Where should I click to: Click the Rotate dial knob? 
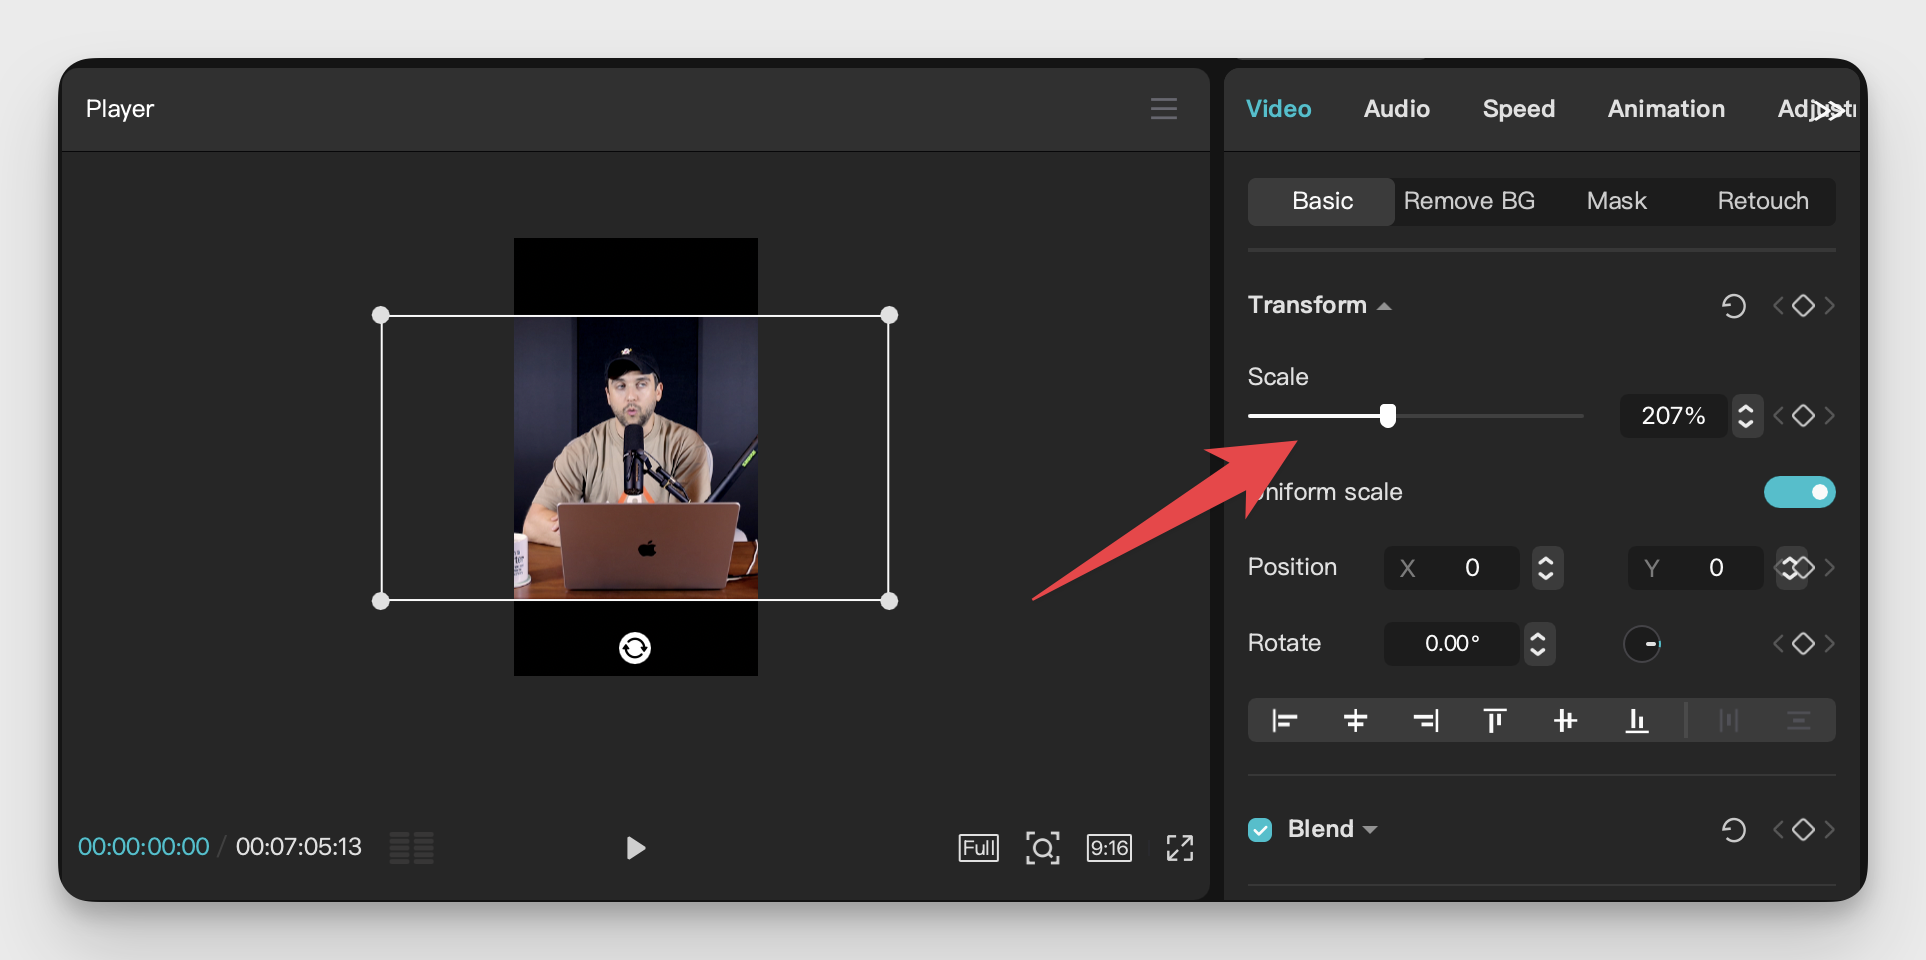click(x=1642, y=644)
